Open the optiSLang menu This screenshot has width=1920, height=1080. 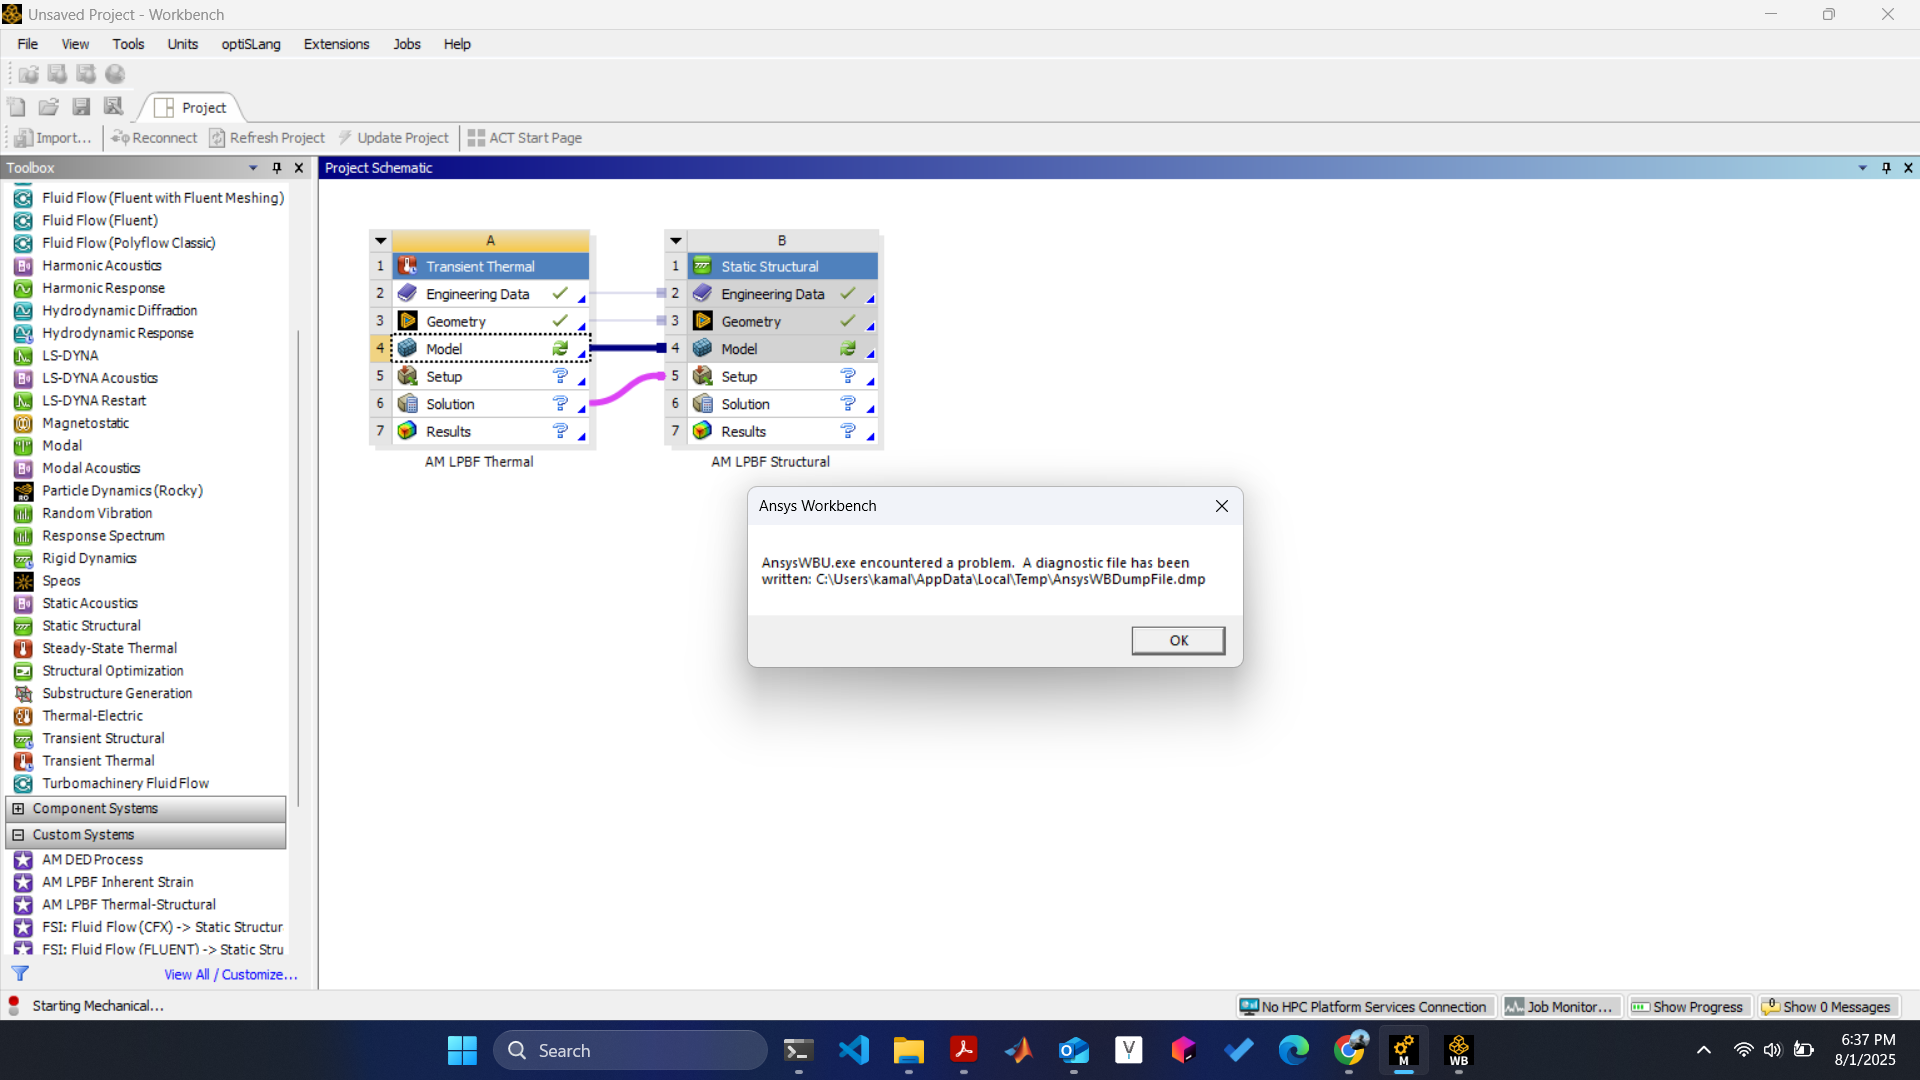click(251, 44)
